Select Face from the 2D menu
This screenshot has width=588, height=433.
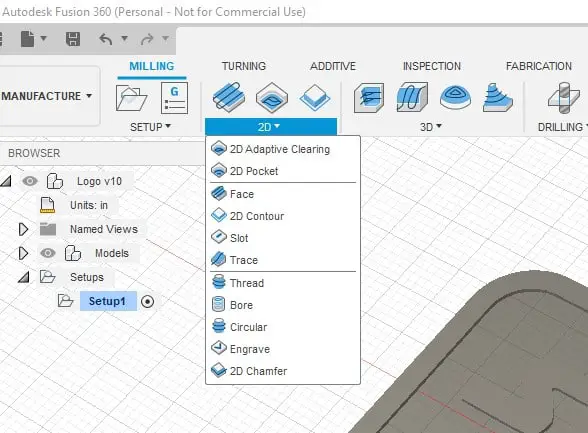(x=283, y=194)
